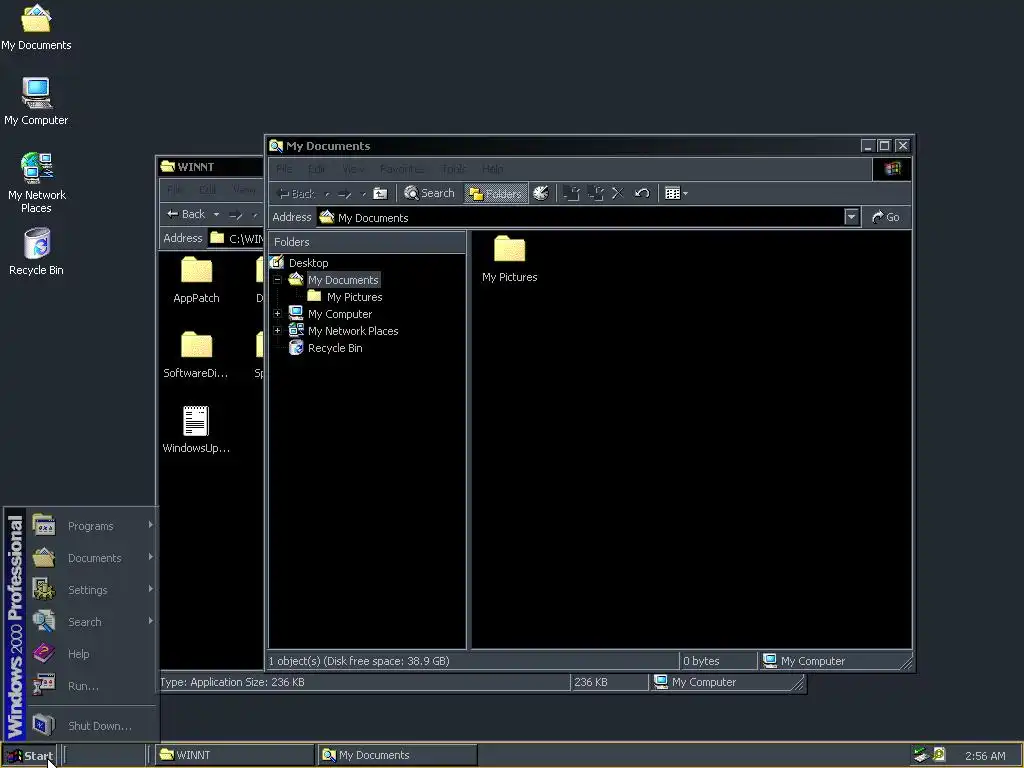Toggle the Folders pane button
The image size is (1024, 768).
click(x=496, y=193)
